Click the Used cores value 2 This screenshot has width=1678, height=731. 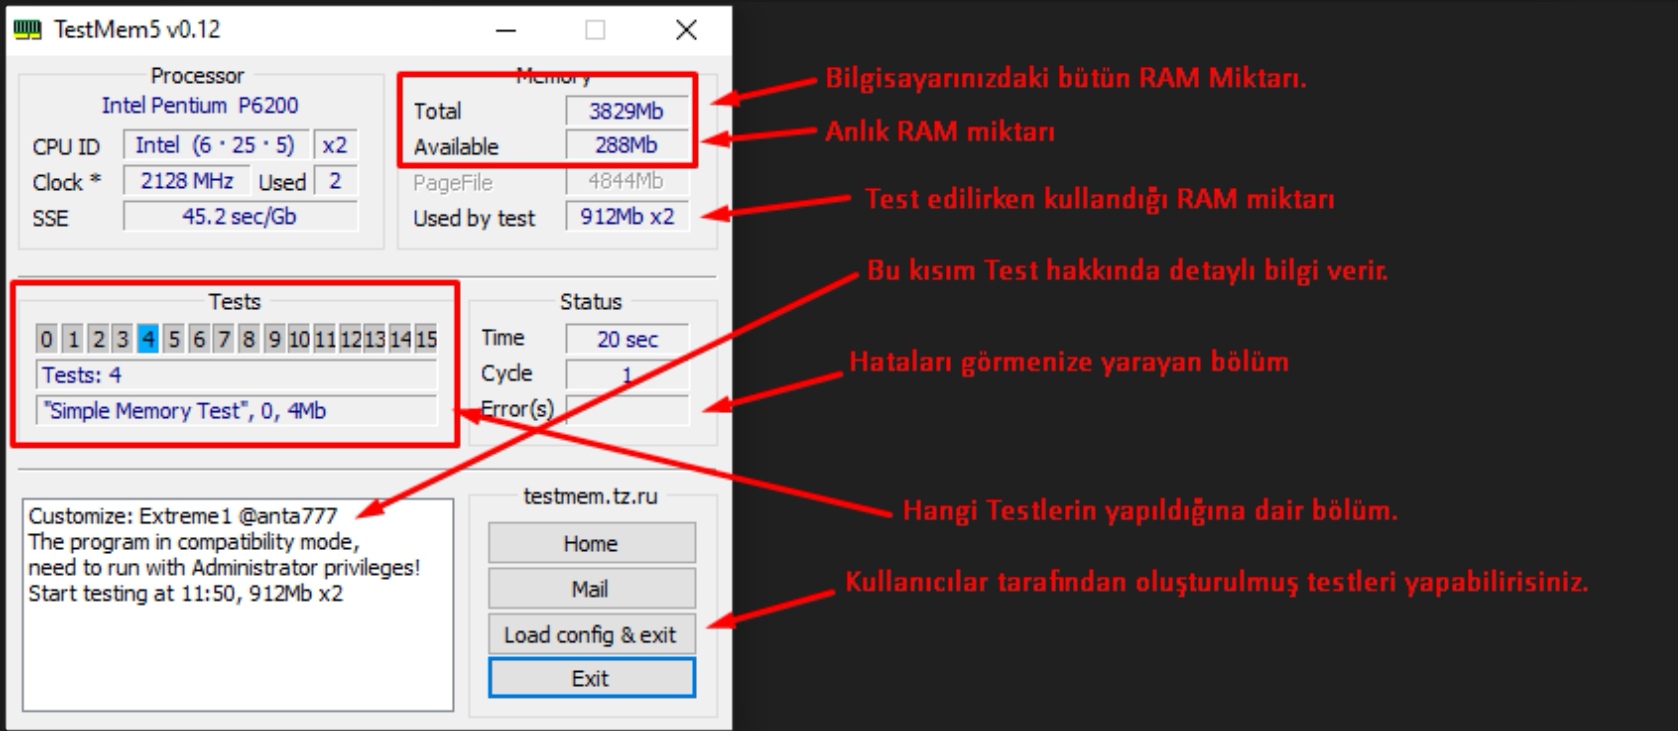335,181
